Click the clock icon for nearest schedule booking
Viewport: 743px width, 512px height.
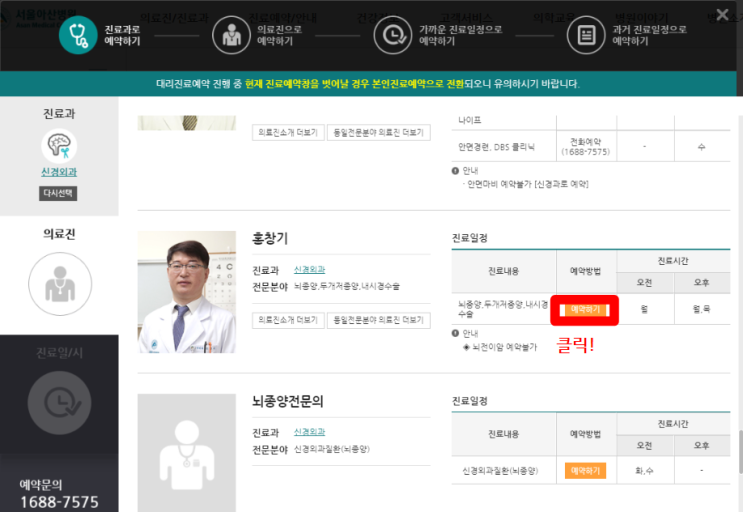point(393,35)
